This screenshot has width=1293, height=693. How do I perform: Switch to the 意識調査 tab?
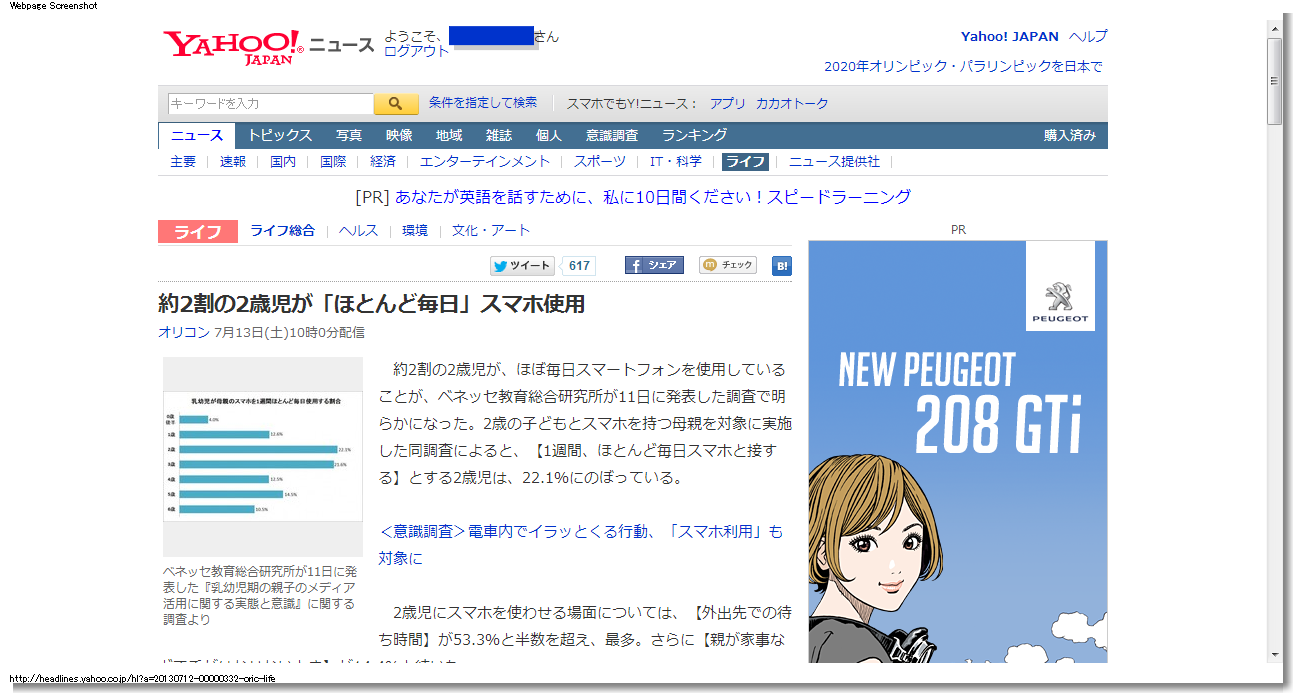[612, 136]
